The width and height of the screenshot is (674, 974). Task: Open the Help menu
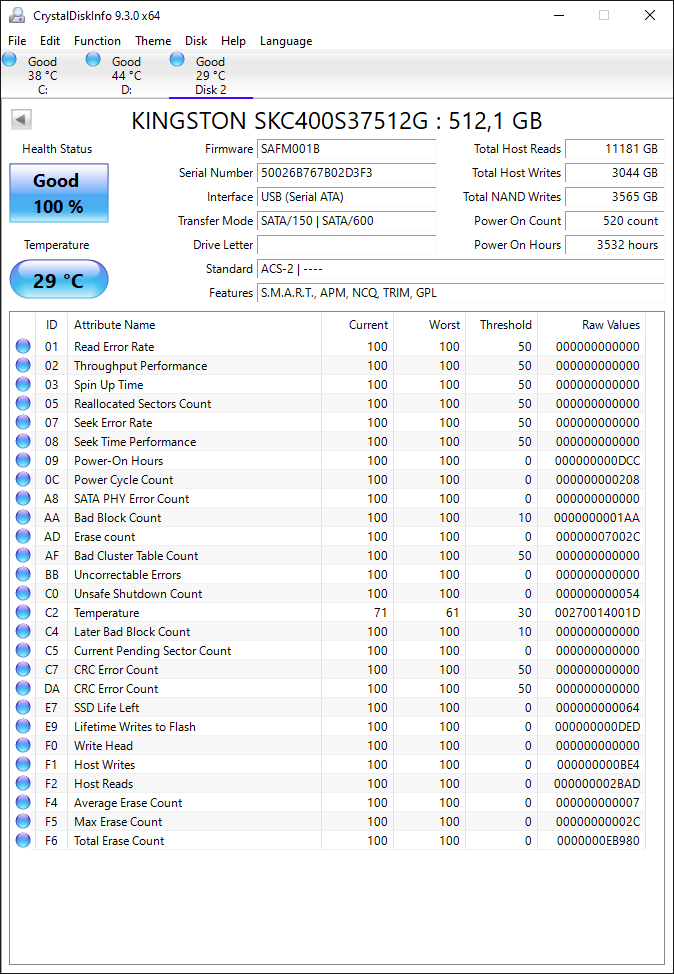pos(234,41)
